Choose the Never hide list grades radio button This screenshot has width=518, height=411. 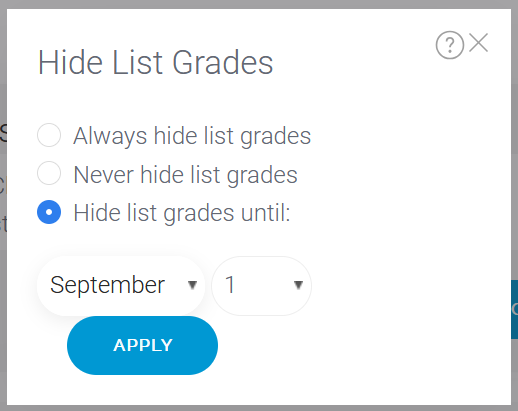point(49,173)
